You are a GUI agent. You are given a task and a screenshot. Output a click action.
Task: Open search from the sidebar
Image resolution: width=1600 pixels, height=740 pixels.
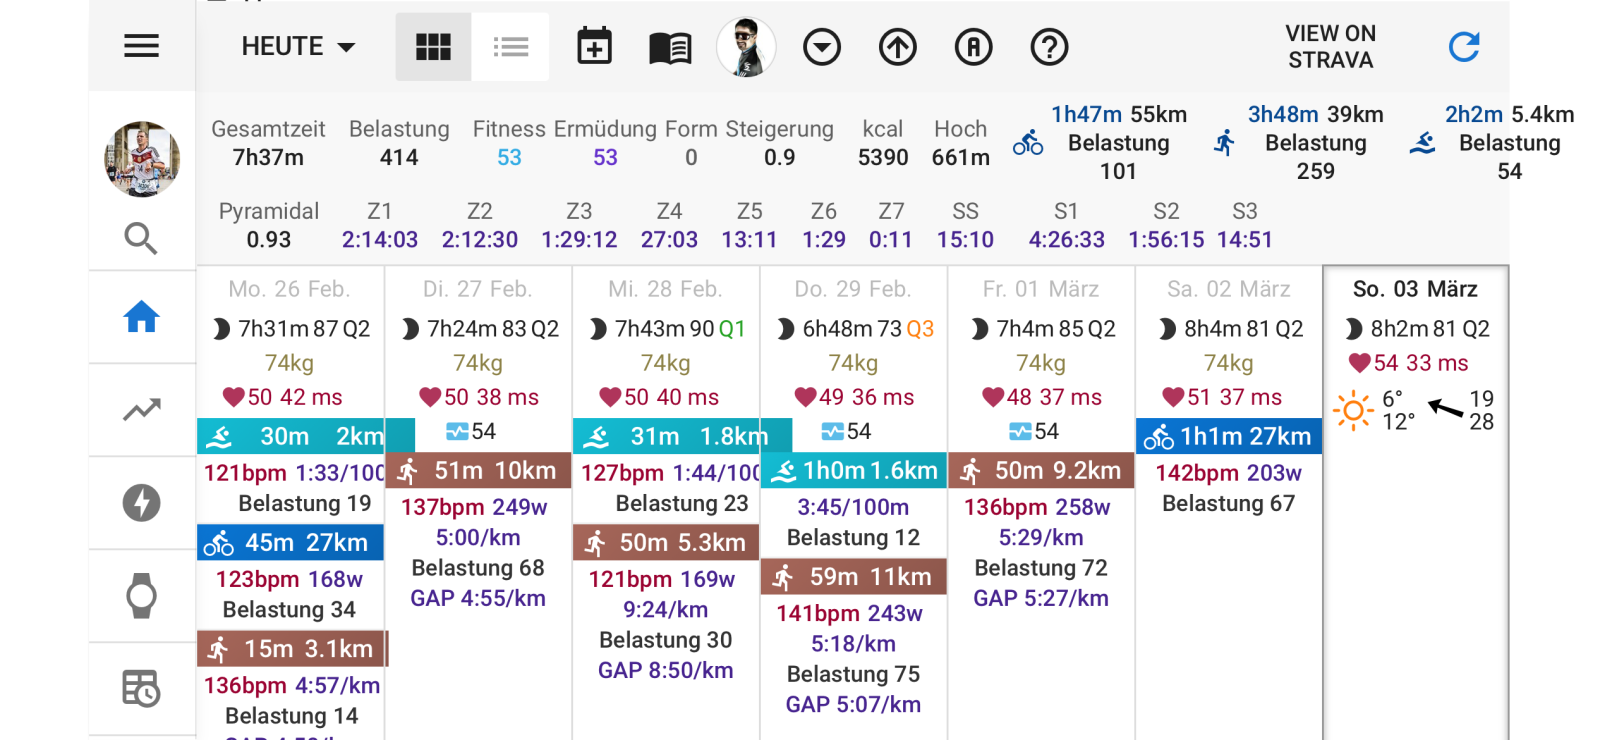point(141,238)
